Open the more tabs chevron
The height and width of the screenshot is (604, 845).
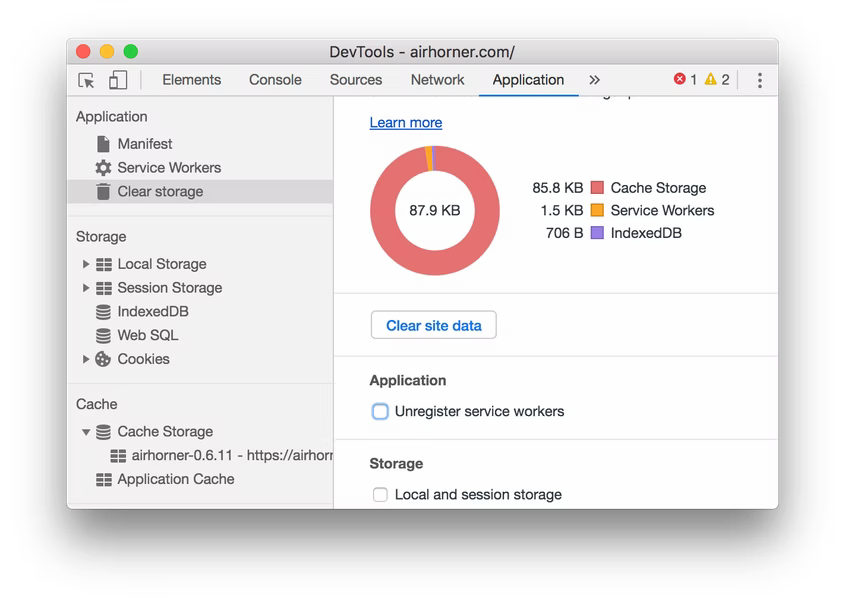(594, 80)
